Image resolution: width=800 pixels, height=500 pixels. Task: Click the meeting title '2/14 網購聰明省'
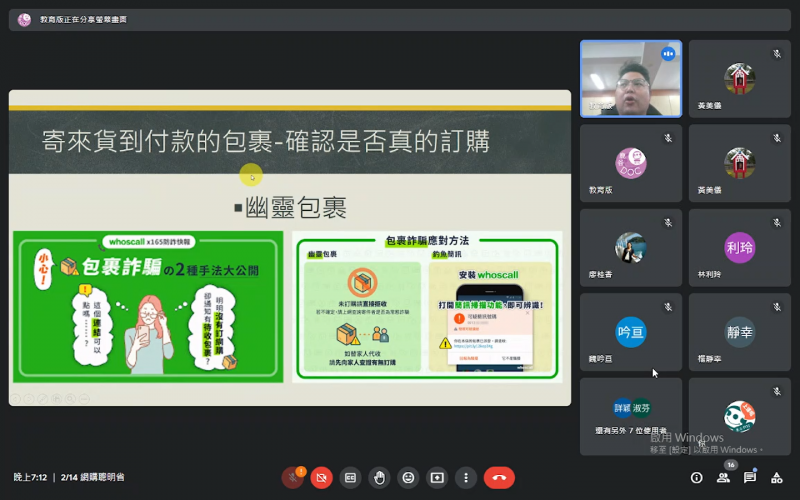point(92,478)
